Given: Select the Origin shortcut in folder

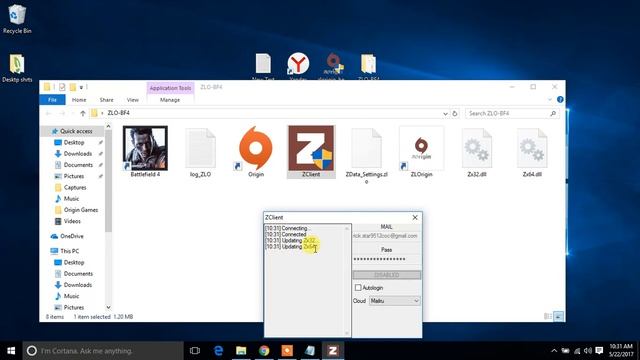Looking at the screenshot, I should 256,148.
